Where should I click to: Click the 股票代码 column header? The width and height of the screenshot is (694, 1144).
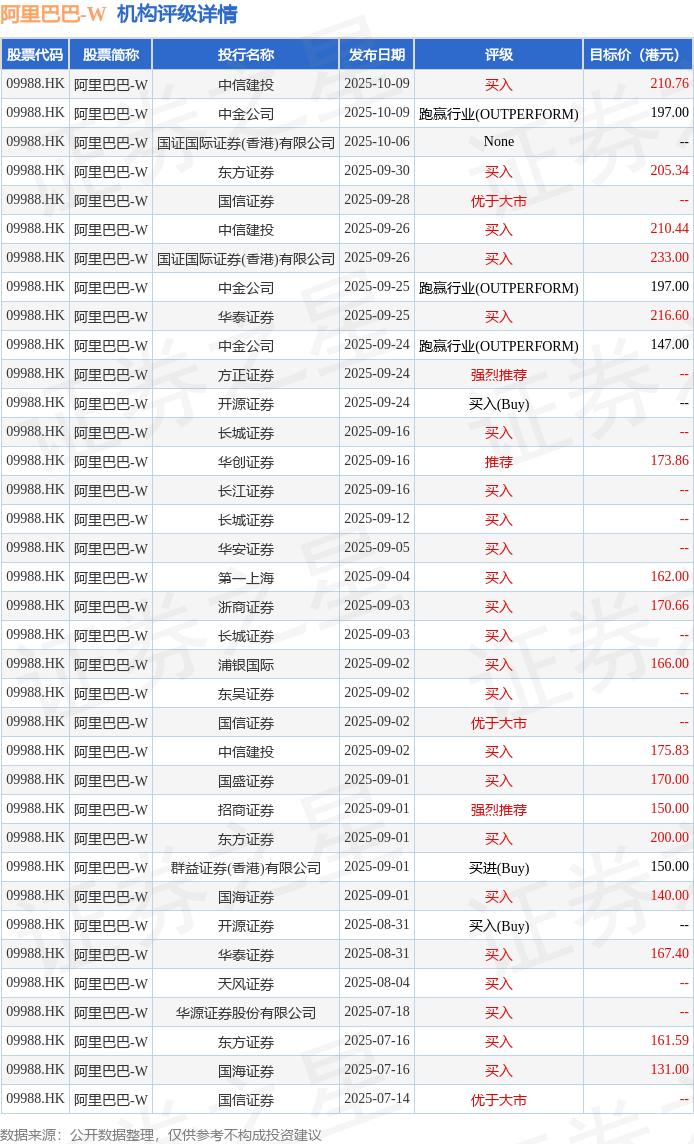click(x=35, y=55)
